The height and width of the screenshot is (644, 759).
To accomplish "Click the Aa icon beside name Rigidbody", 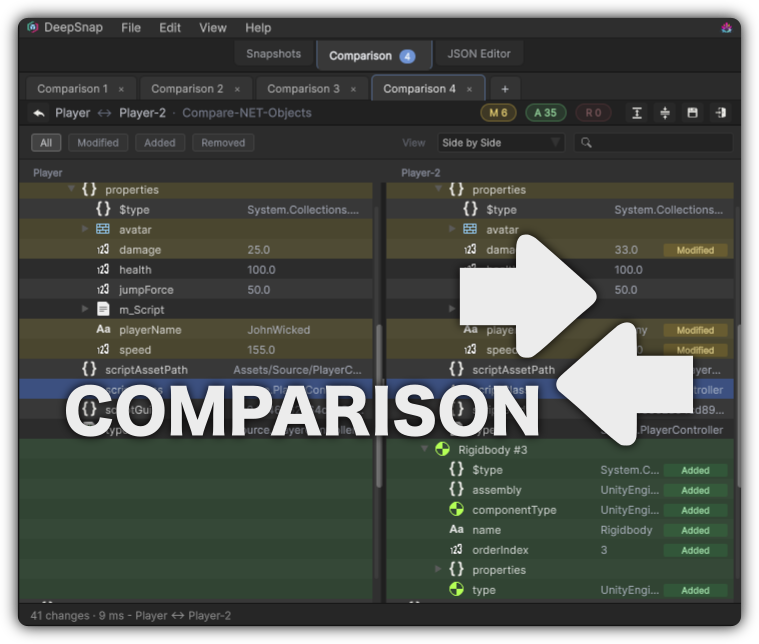I will [456, 529].
